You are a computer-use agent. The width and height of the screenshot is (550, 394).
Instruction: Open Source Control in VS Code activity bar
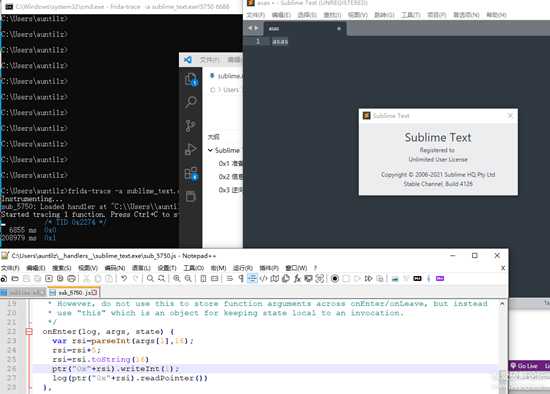191,126
